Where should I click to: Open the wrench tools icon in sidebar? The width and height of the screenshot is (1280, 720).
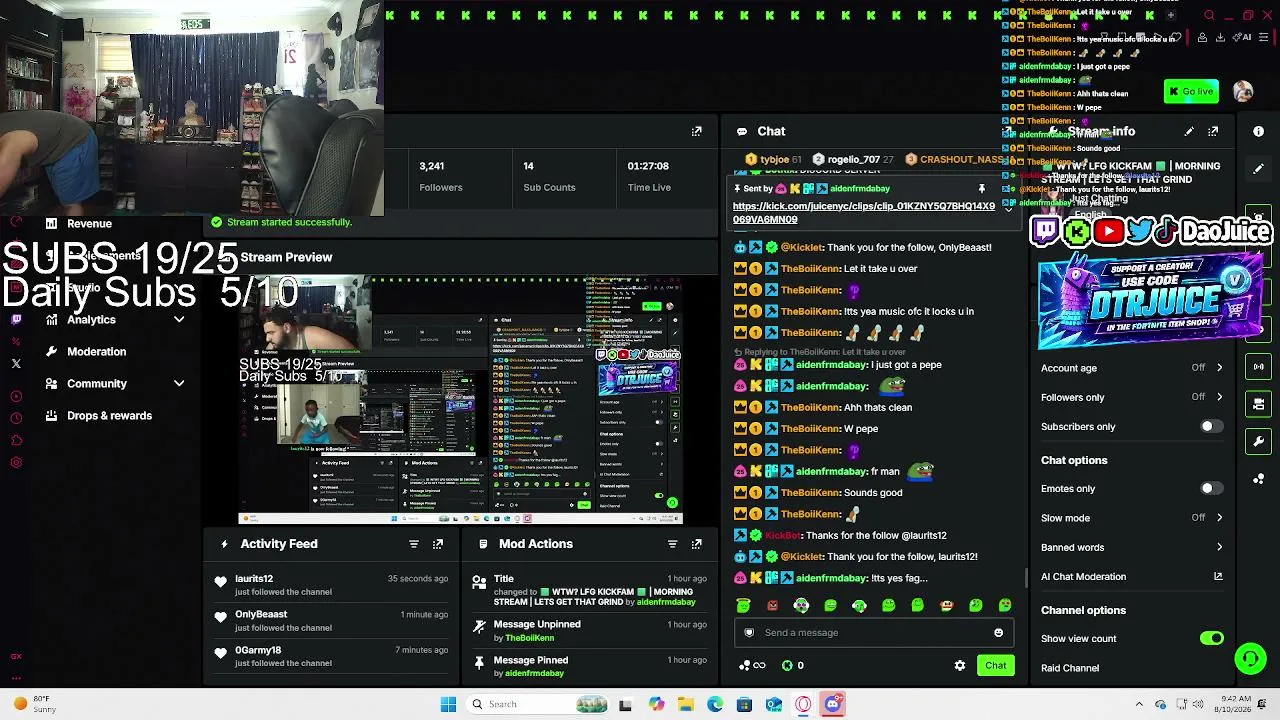[1258, 441]
